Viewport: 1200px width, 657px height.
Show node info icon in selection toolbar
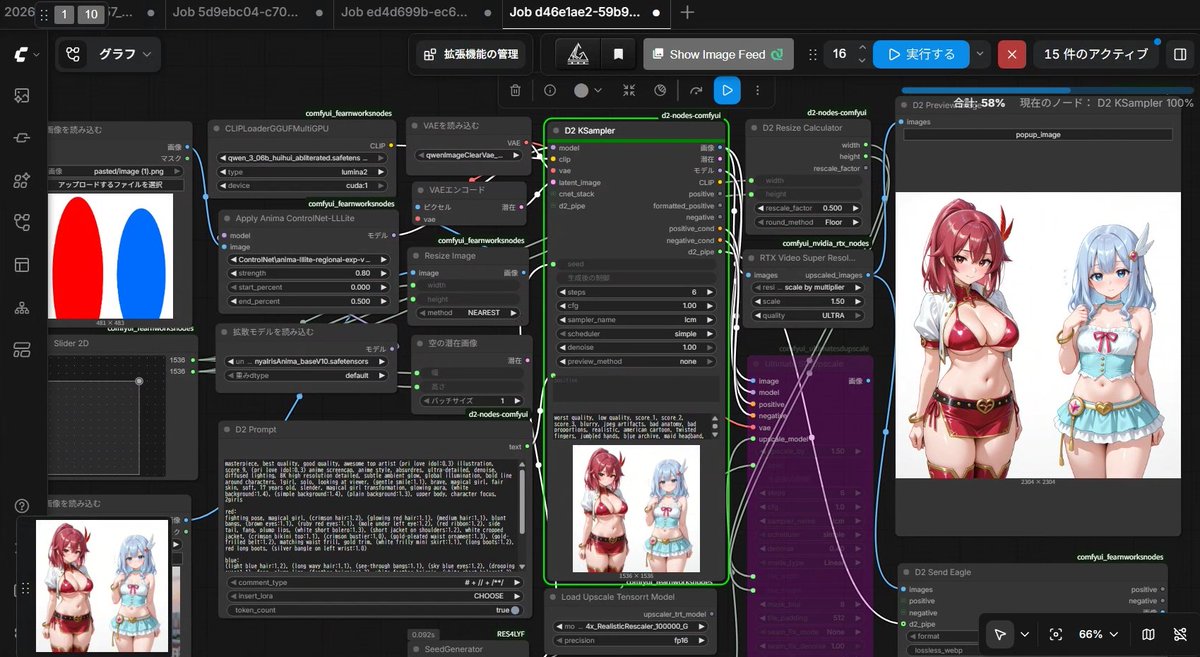point(550,90)
